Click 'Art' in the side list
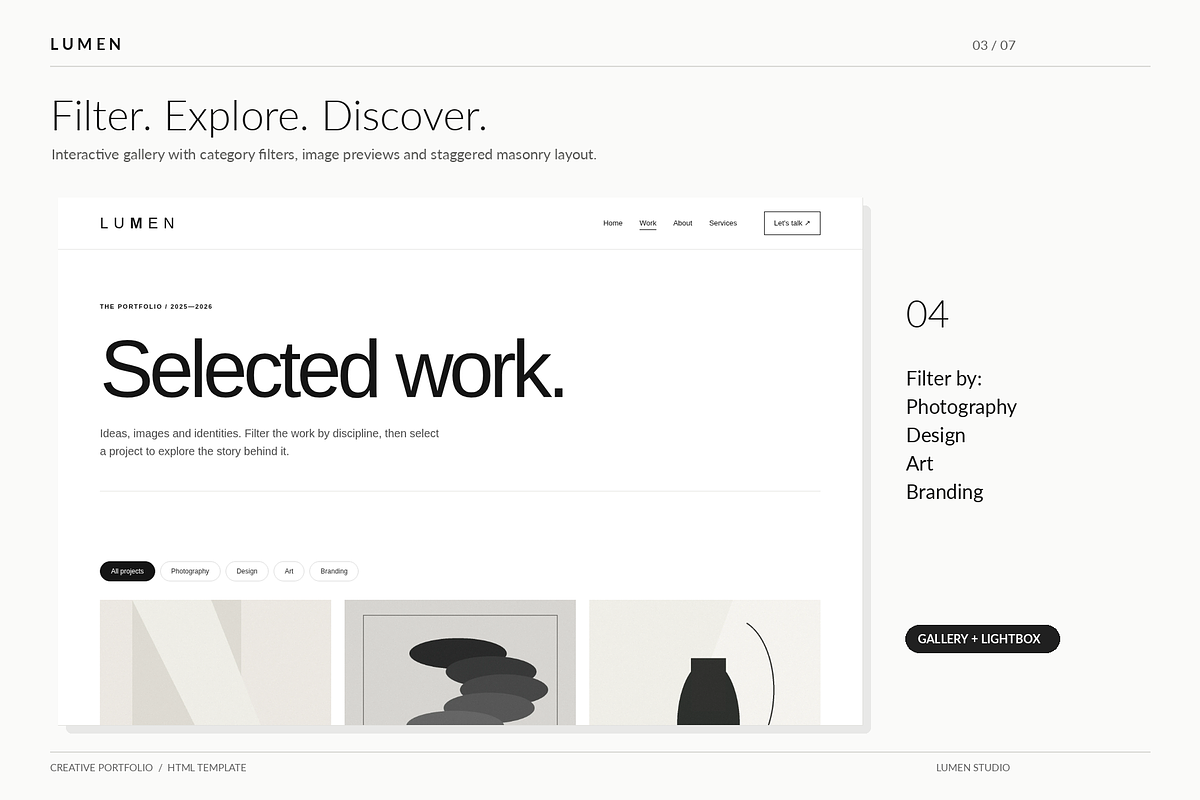This screenshot has width=1200, height=800. (919, 463)
